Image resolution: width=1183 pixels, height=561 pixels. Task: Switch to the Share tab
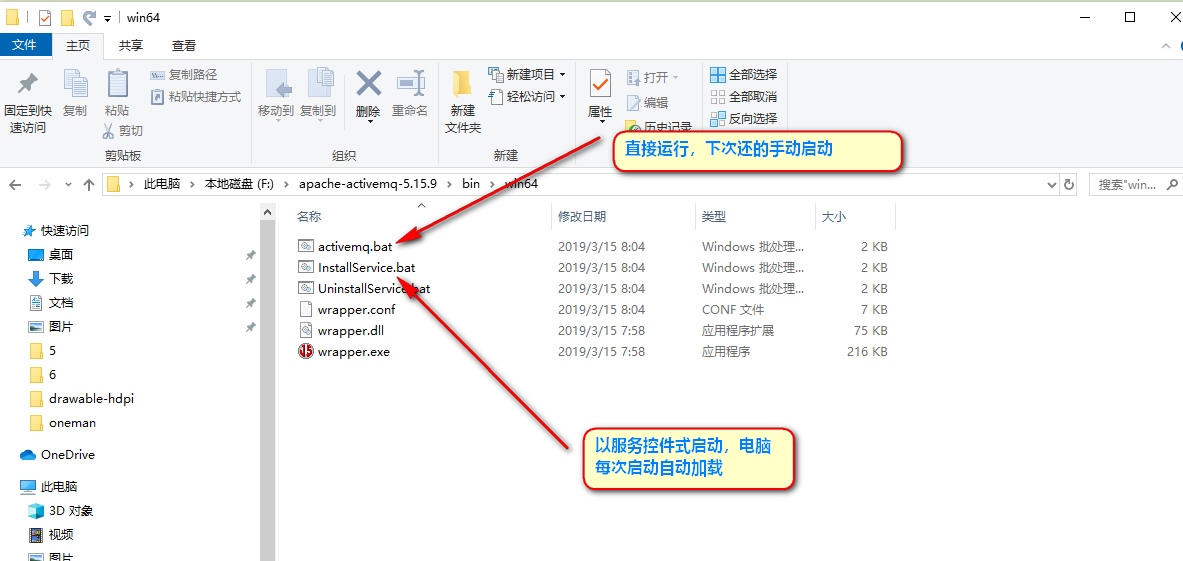[x=131, y=45]
